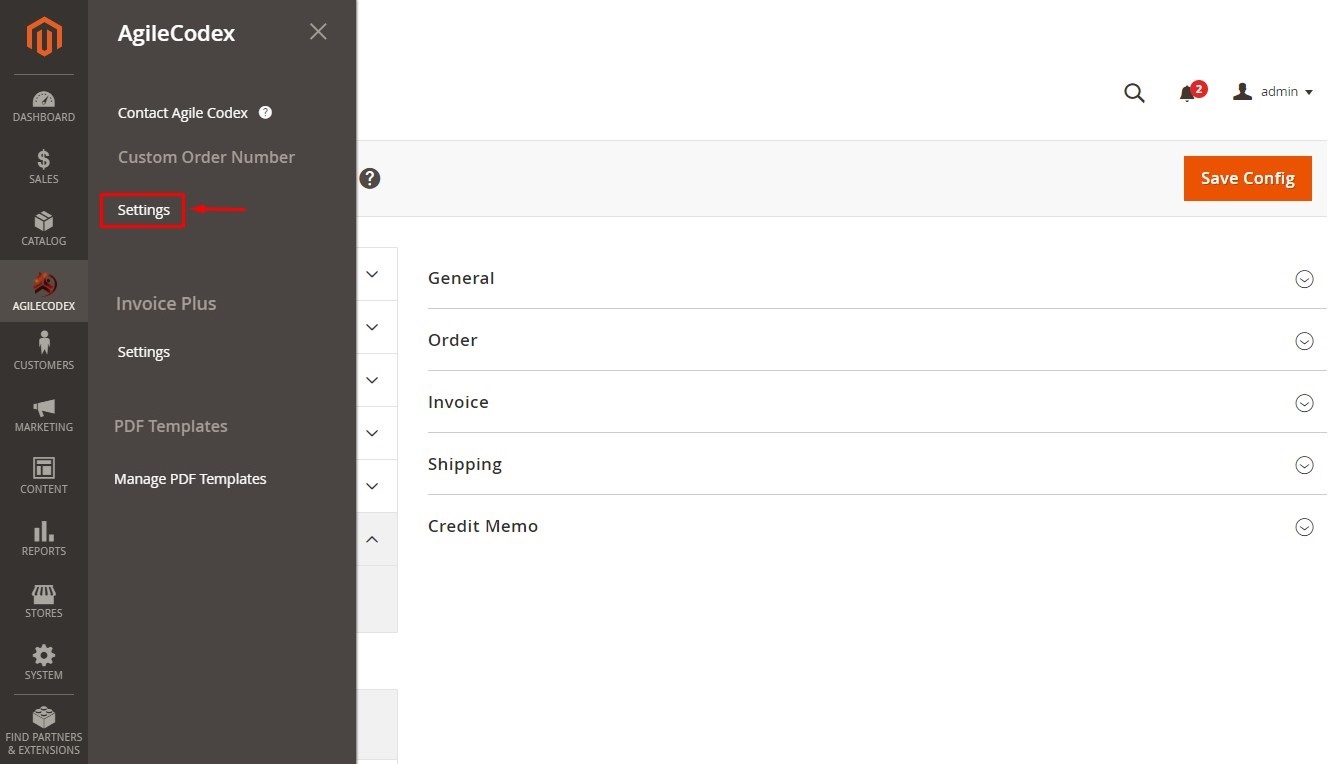Click the Invoice Plus heading
Viewport: 1338px width, 764px height.
click(x=166, y=303)
